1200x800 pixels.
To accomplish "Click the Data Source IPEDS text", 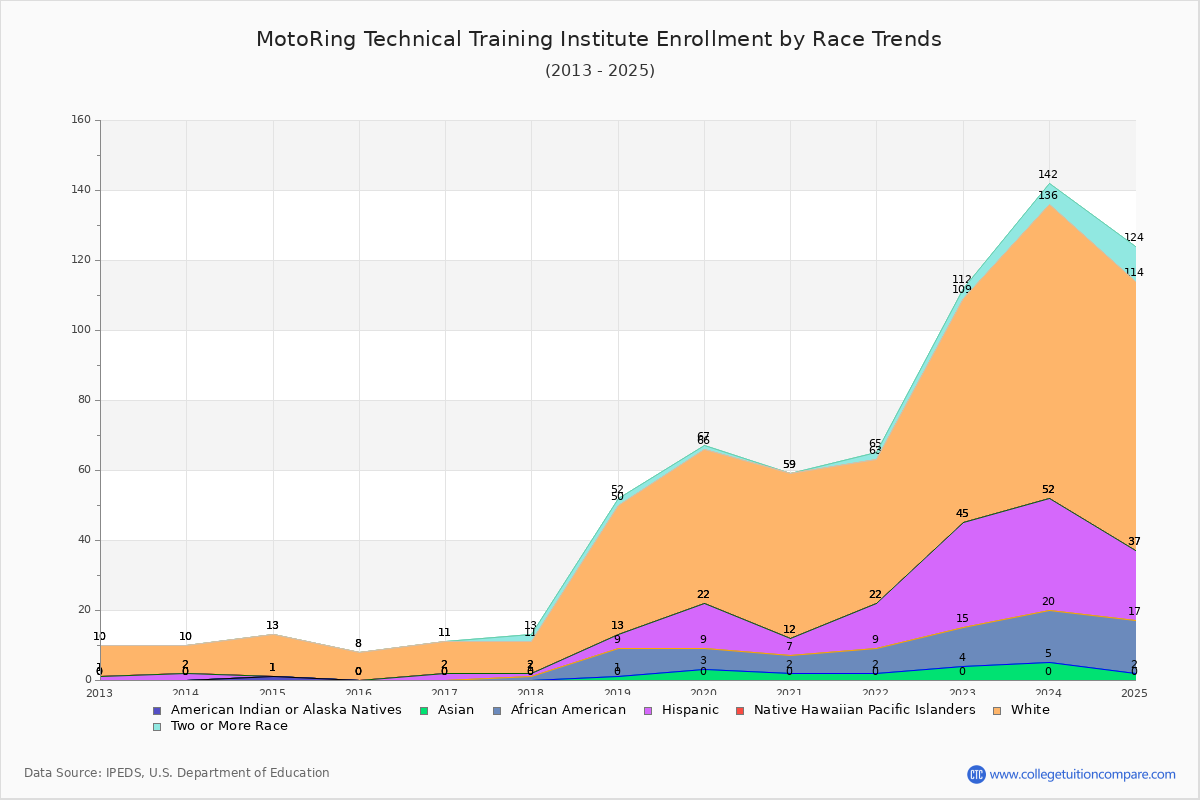I will point(177,773).
